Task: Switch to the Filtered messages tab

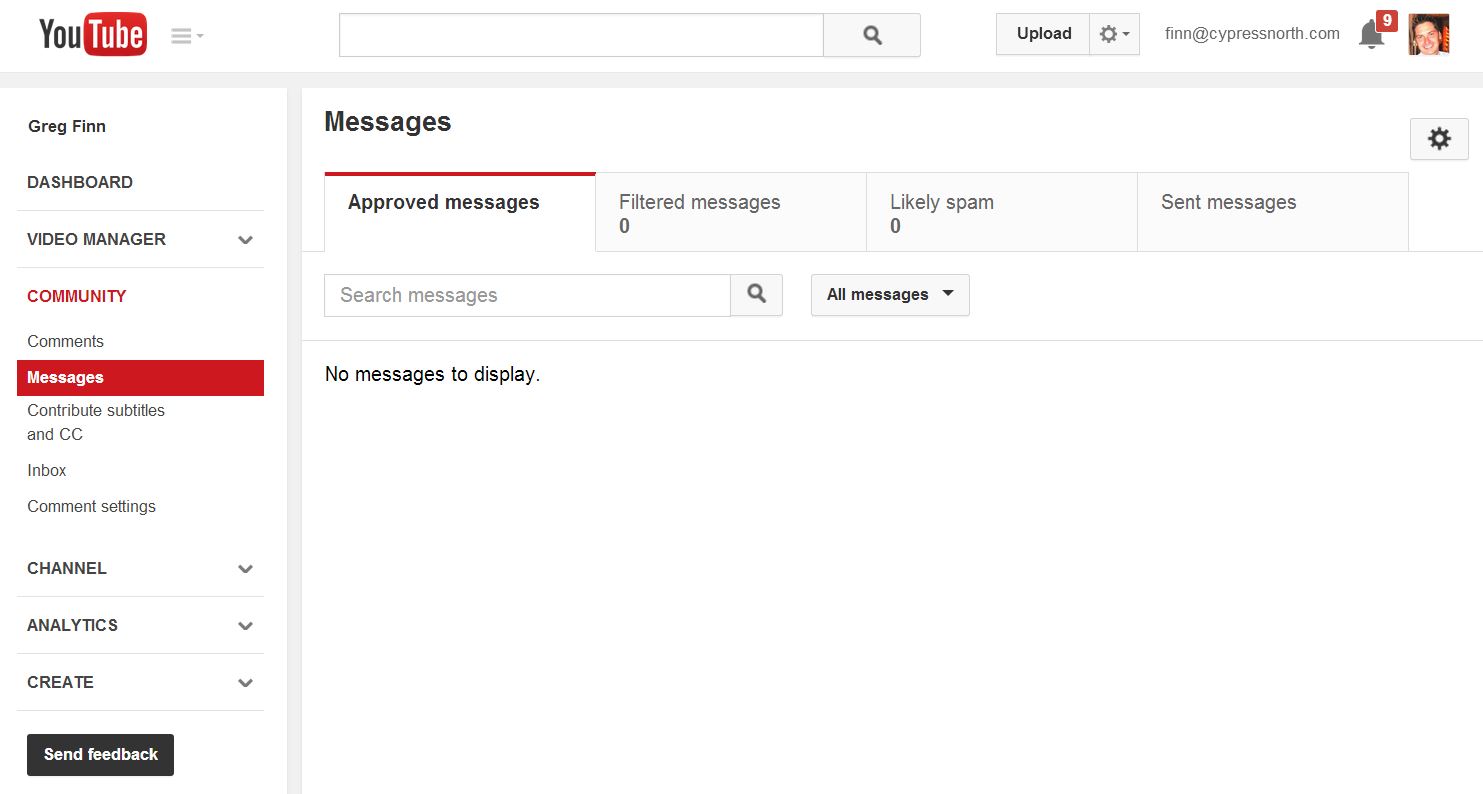Action: [731, 212]
